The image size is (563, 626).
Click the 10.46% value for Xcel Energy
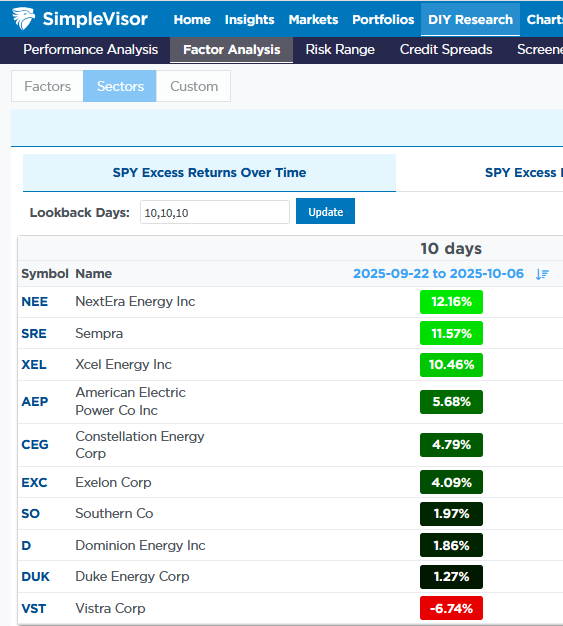pos(451,365)
